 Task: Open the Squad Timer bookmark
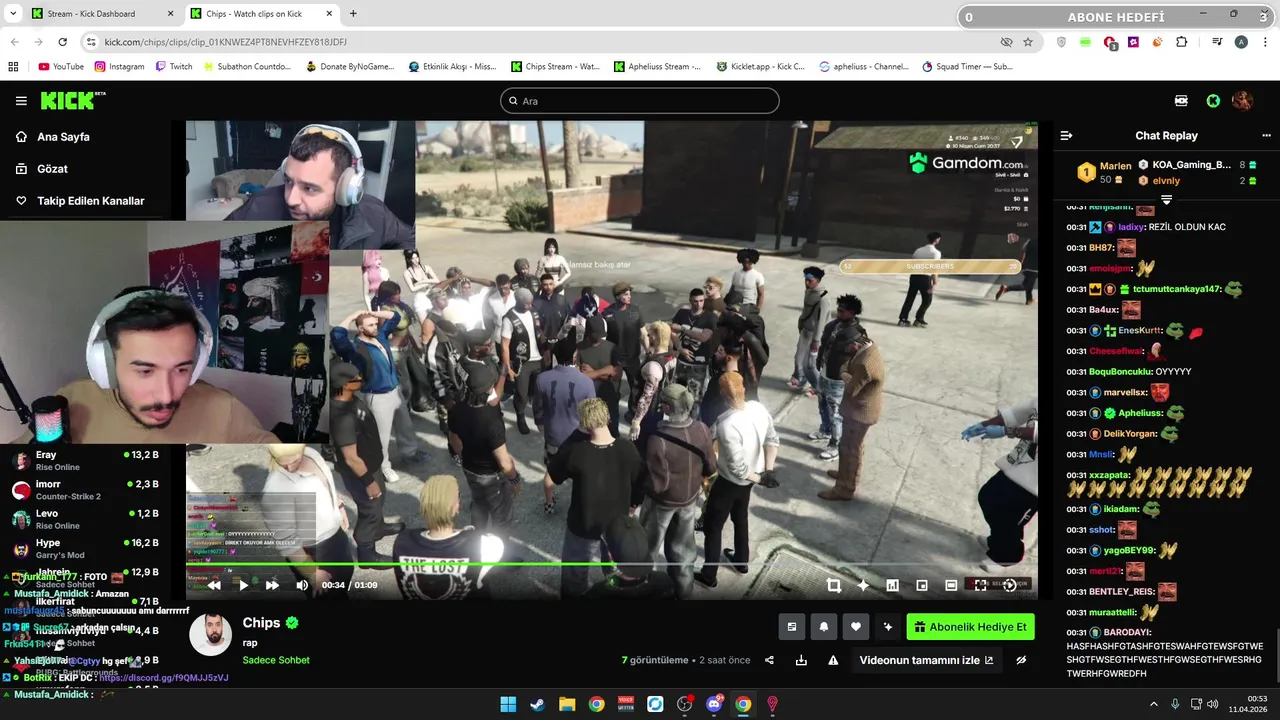click(x=967, y=67)
